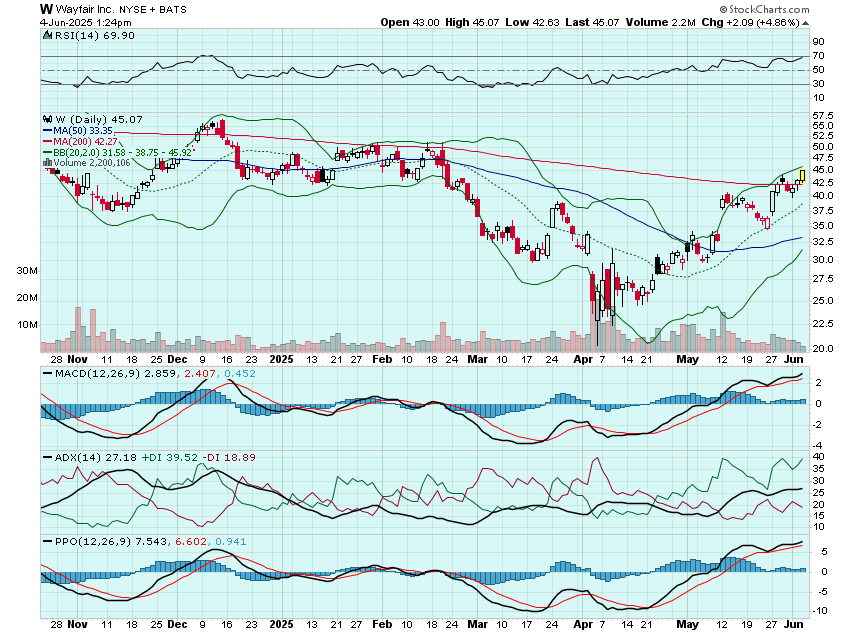
Task: Click the PPO signal value 6.602
Action: [191, 541]
